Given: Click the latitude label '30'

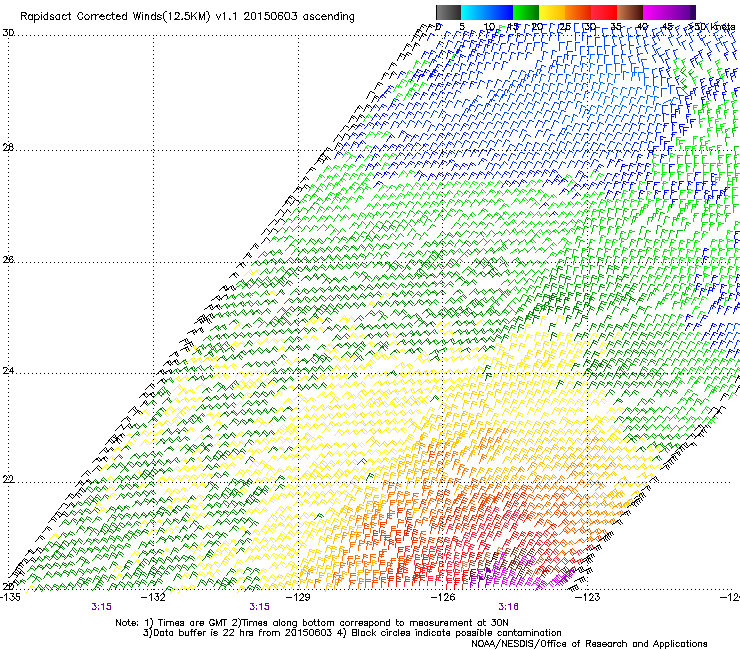Looking at the screenshot, I should pyautogui.click(x=8, y=33).
